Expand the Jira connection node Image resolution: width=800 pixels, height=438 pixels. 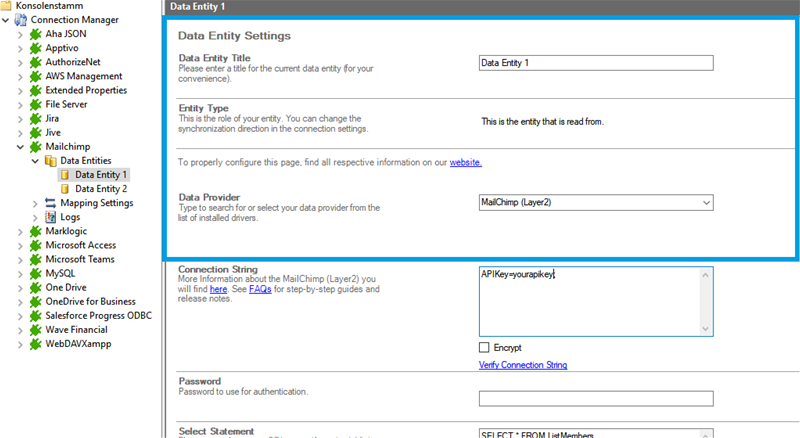(x=22, y=118)
